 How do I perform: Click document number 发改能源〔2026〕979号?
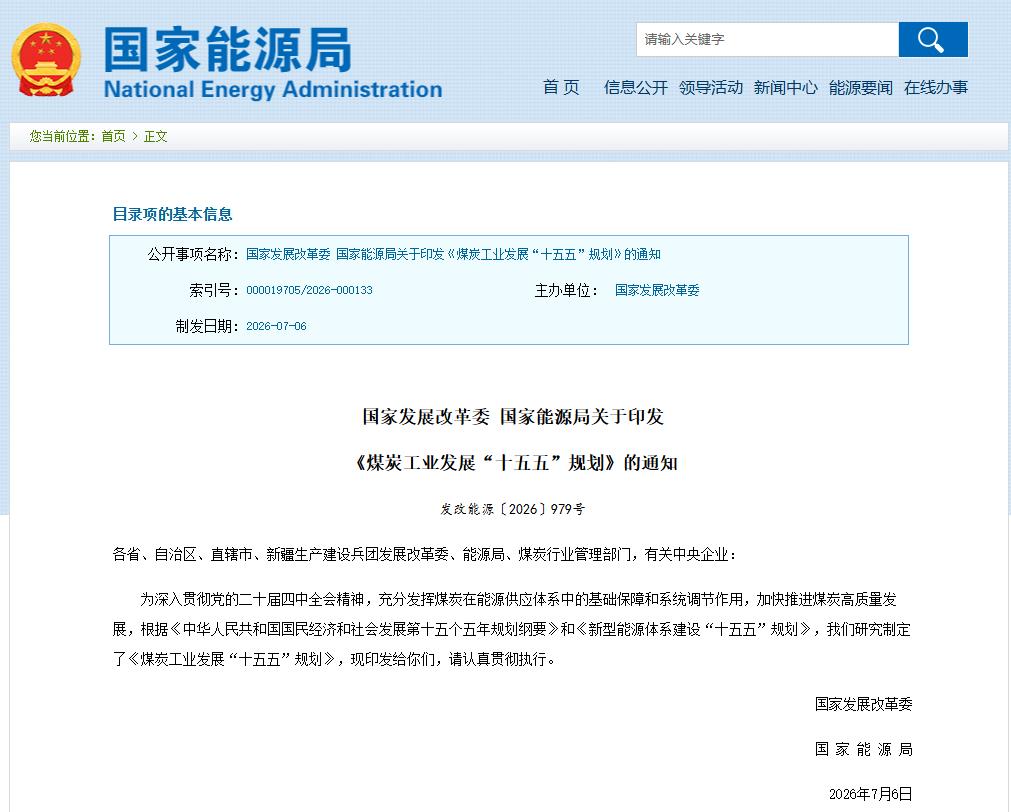(513, 509)
